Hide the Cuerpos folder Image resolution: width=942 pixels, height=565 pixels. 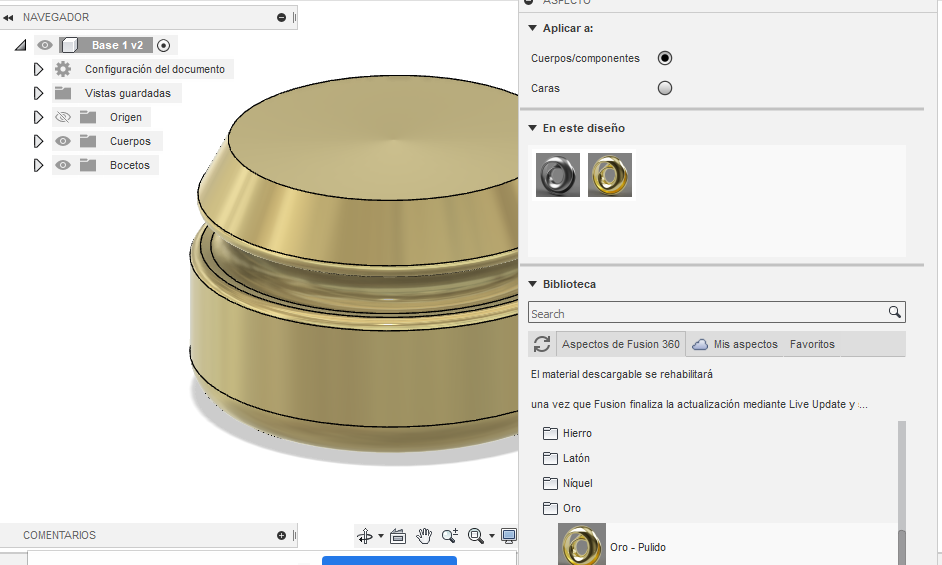coord(63,141)
